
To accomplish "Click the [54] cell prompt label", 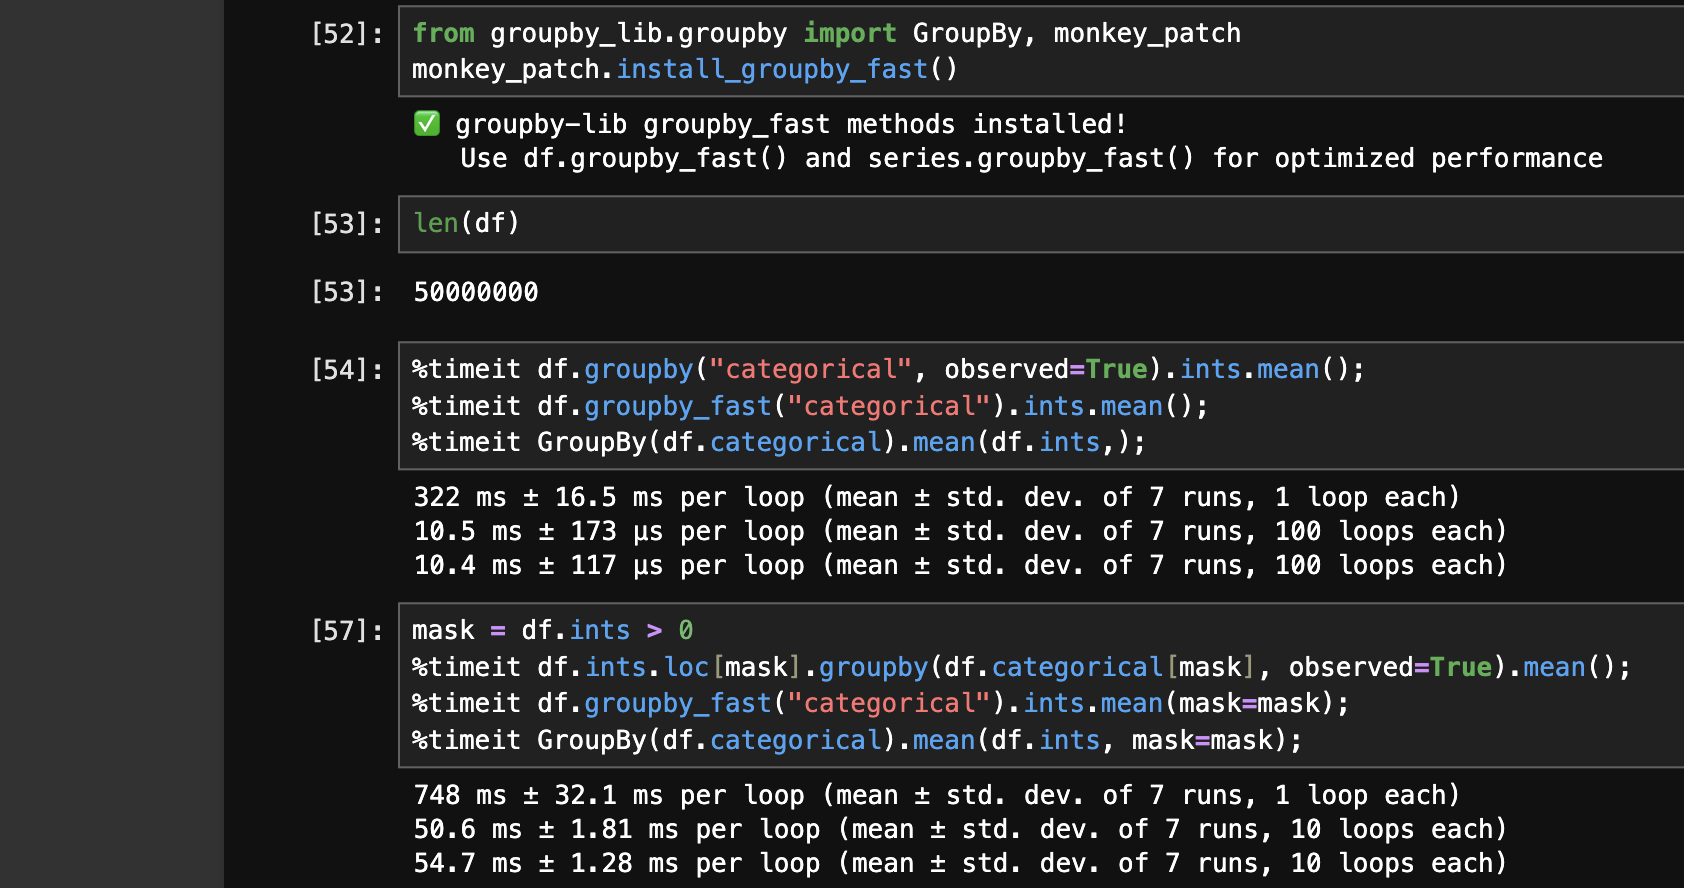I will tap(346, 370).
